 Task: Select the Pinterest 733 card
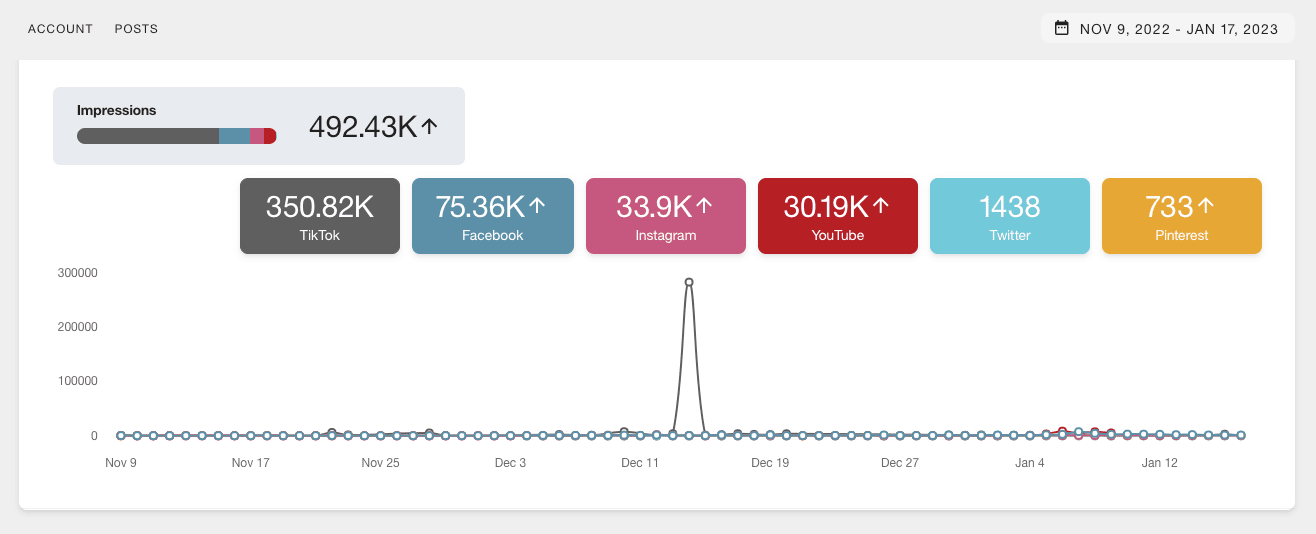click(1182, 216)
